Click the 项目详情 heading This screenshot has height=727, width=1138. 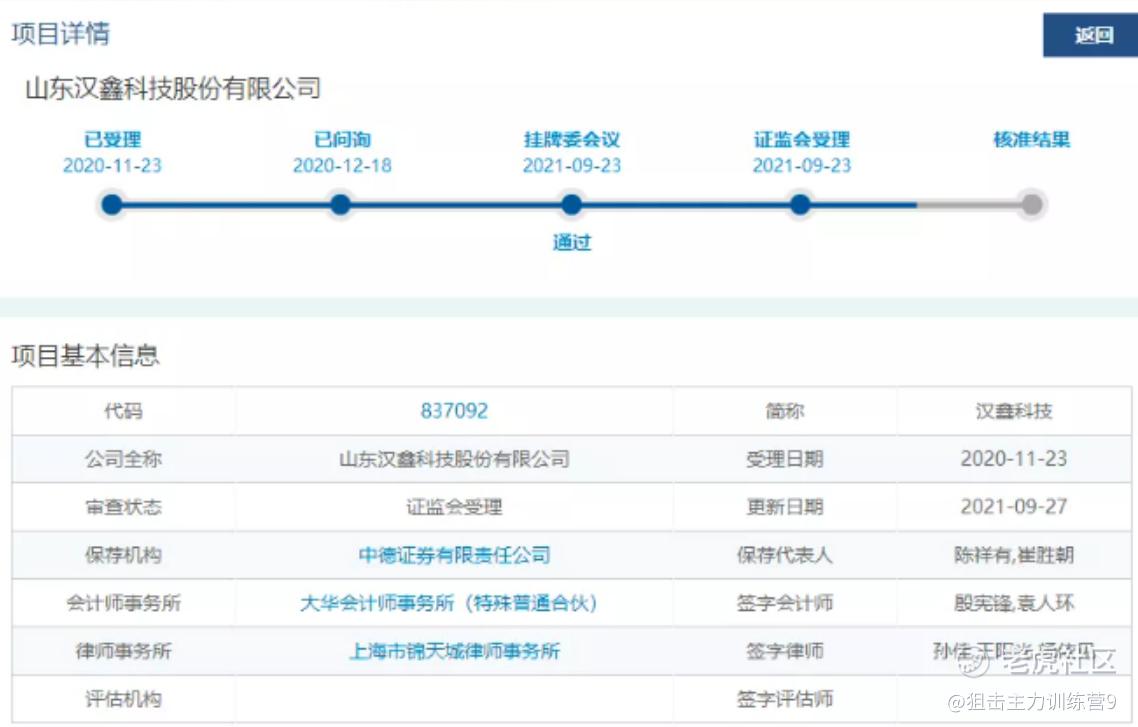tap(60, 33)
